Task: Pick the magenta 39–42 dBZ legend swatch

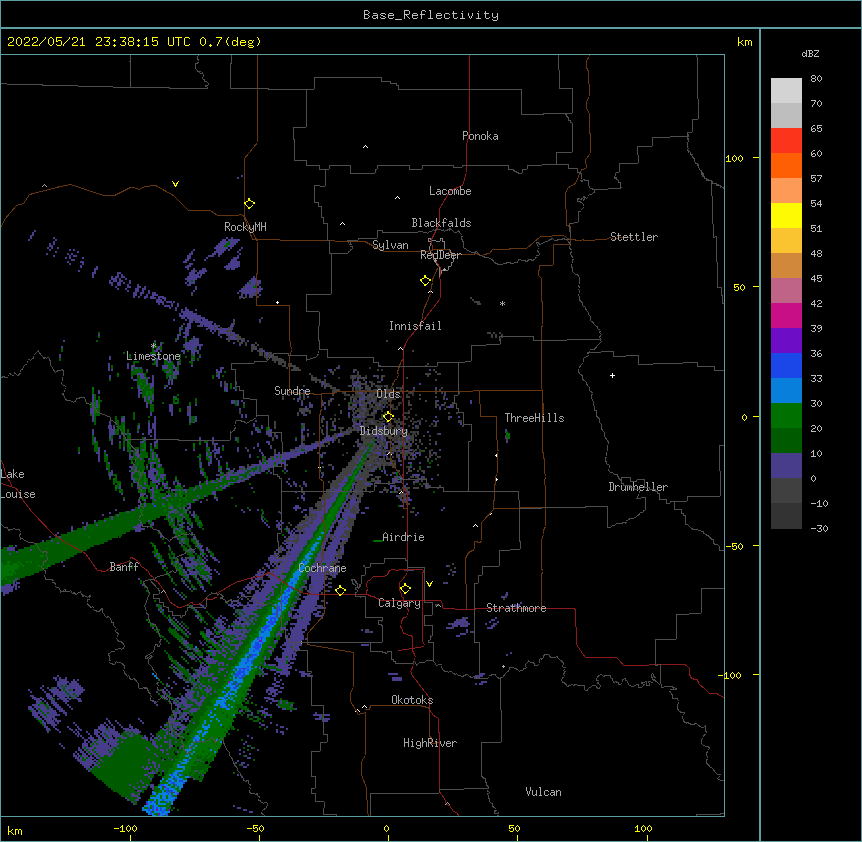Action: tap(786, 315)
